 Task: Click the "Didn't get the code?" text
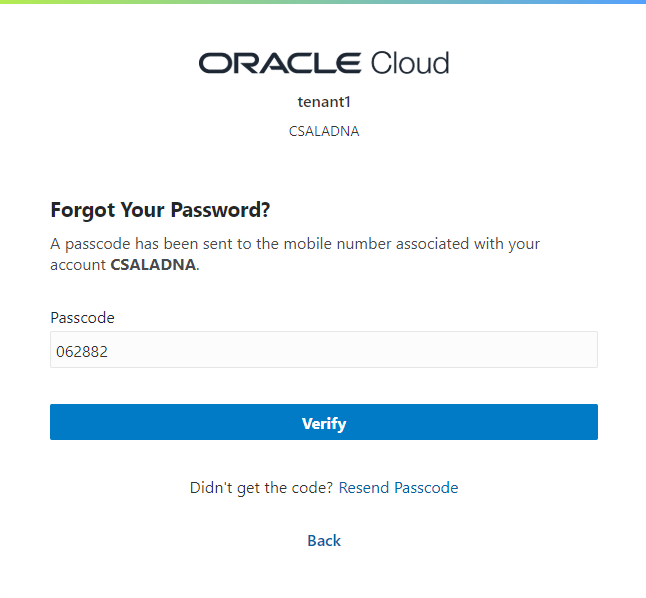click(x=261, y=488)
